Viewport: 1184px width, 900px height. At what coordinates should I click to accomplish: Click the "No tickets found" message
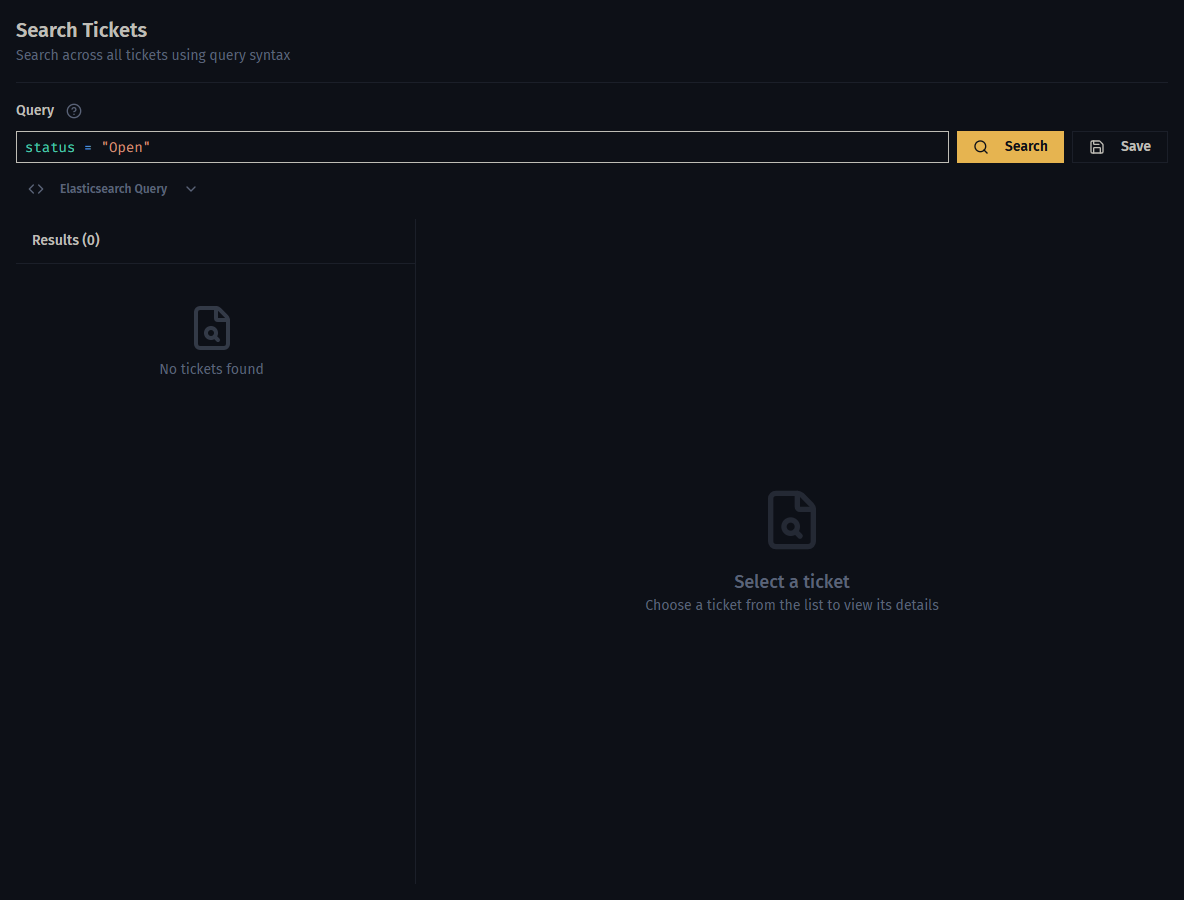coord(211,369)
